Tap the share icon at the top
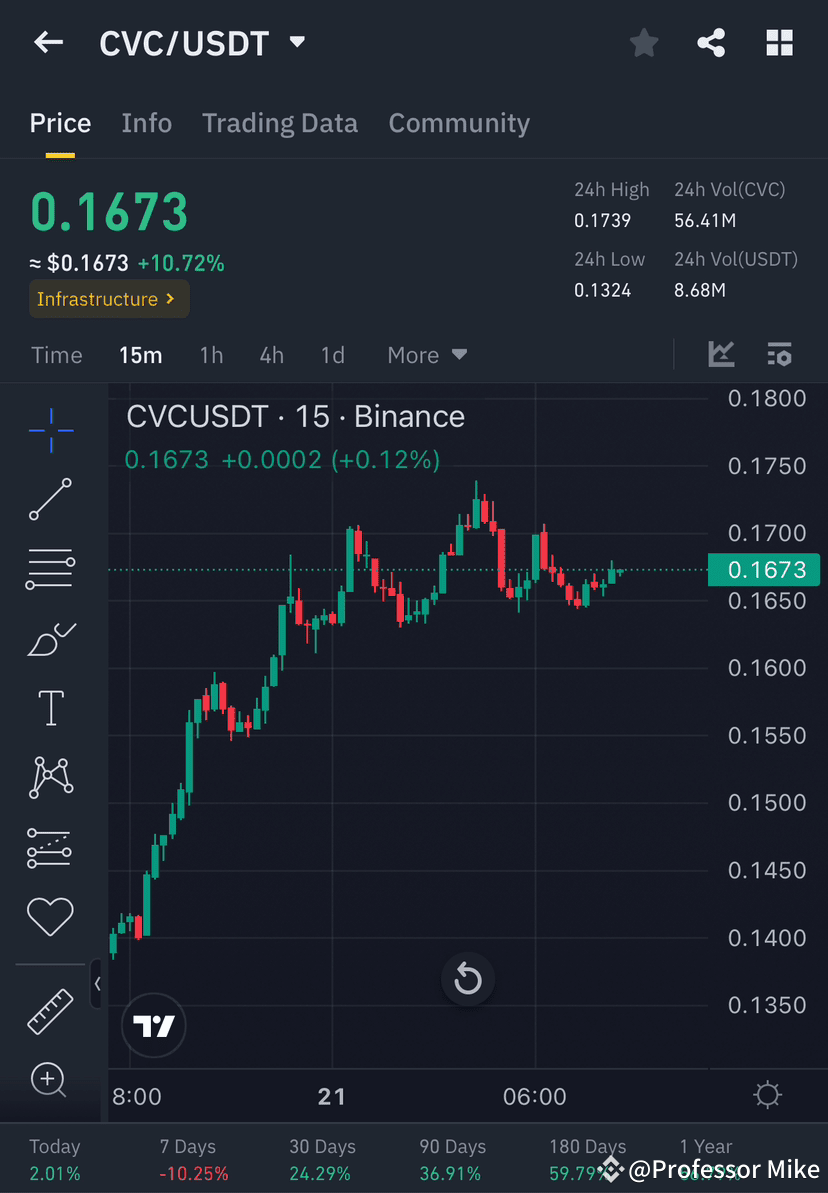The width and height of the screenshot is (828, 1193). (711, 42)
